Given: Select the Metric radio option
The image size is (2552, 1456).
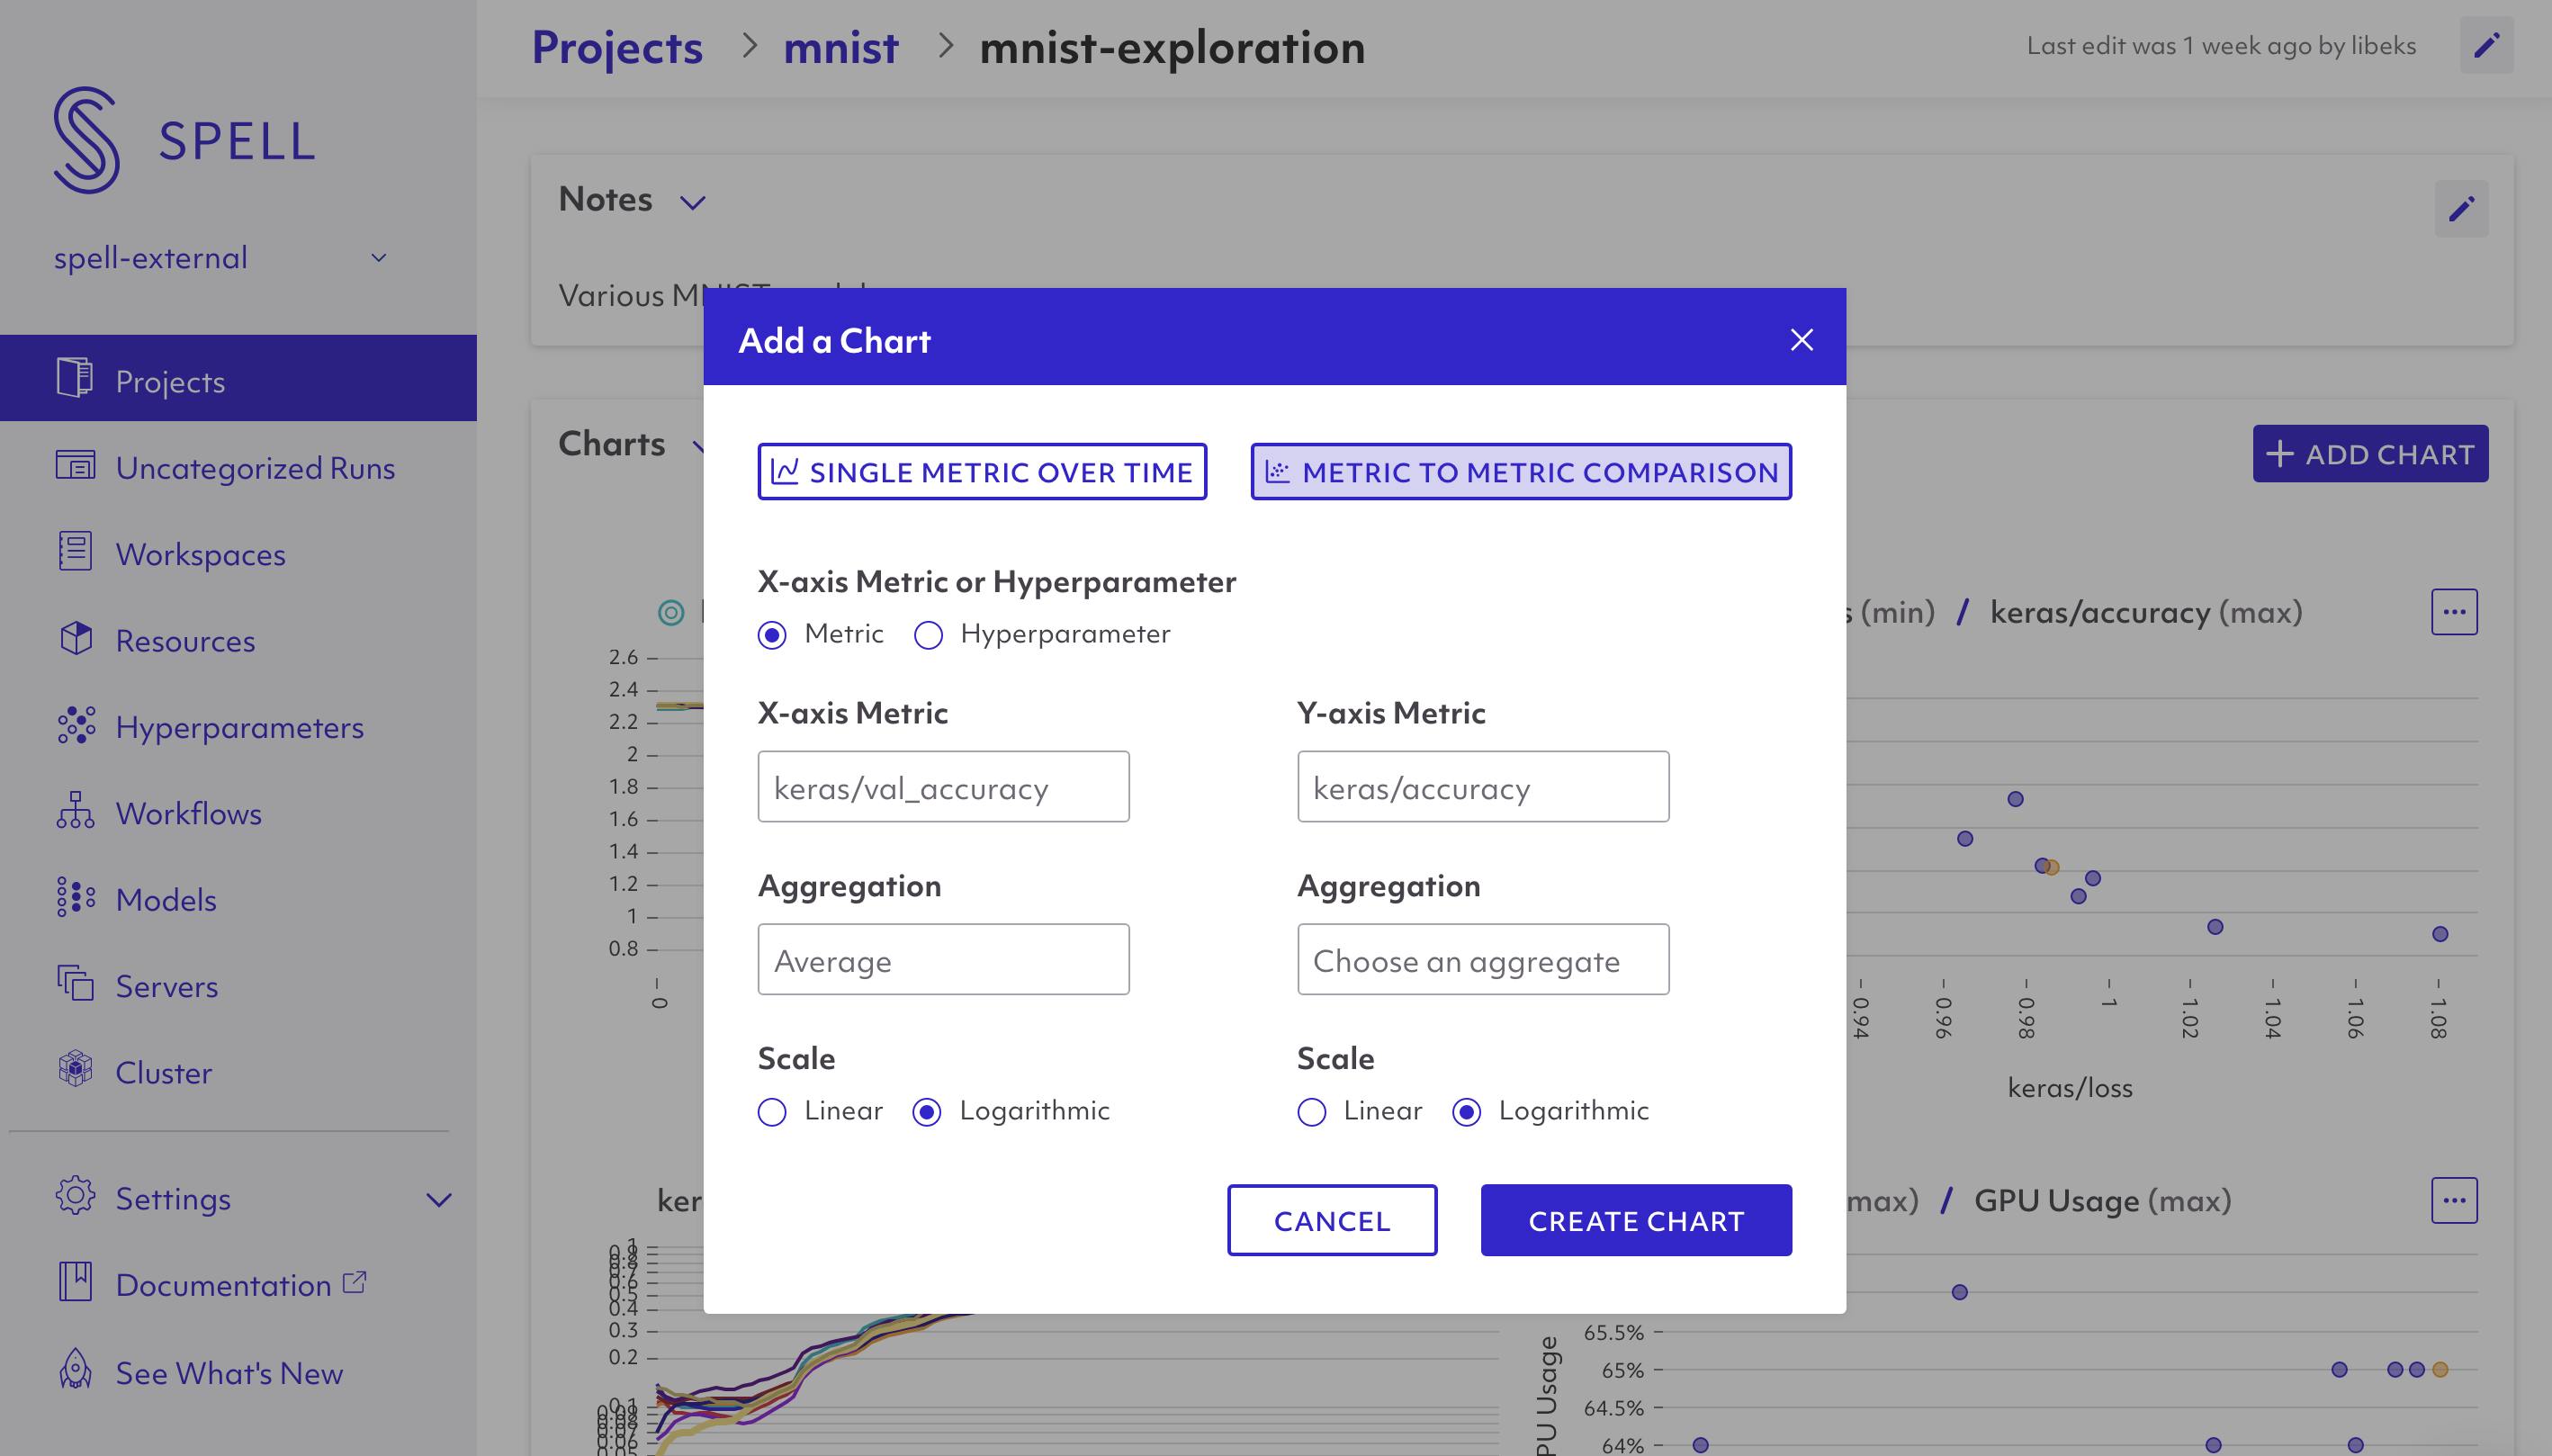Looking at the screenshot, I should [772, 635].
